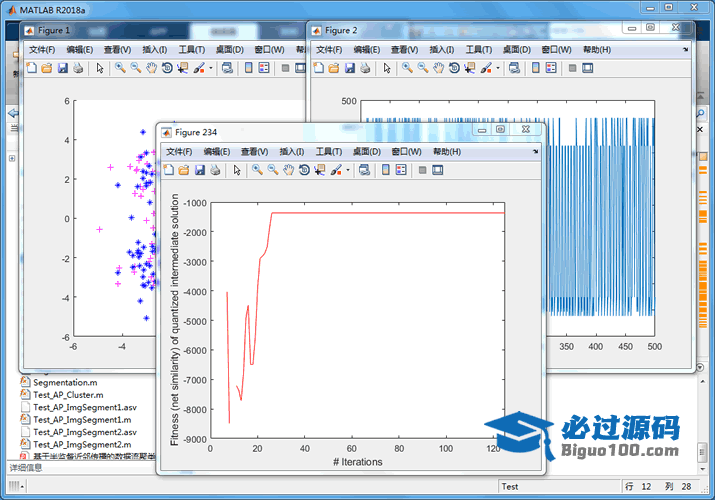
Task: Print Figure 234 with the printer icon
Action: pyautogui.click(x=215, y=170)
